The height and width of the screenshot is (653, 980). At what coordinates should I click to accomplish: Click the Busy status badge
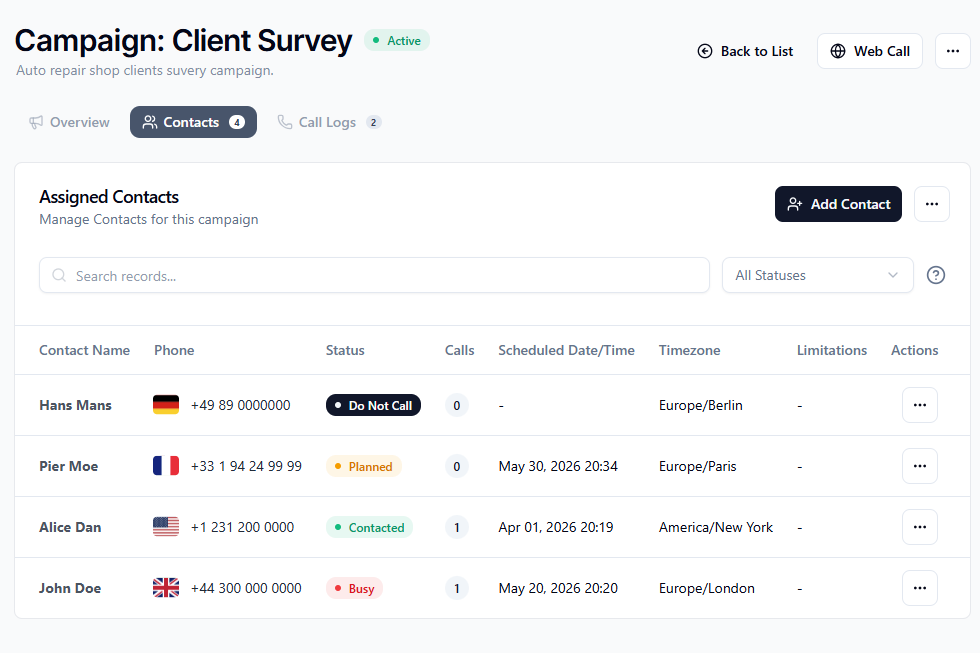point(354,588)
